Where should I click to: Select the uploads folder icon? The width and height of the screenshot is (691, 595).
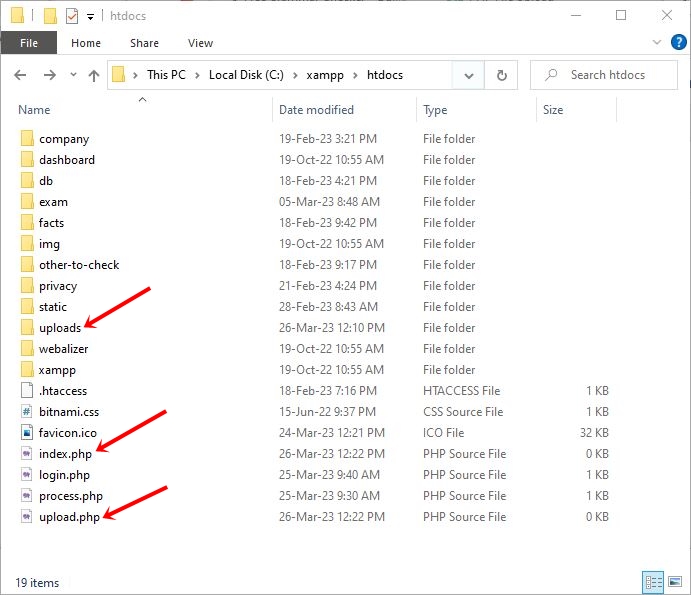(27, 327)
